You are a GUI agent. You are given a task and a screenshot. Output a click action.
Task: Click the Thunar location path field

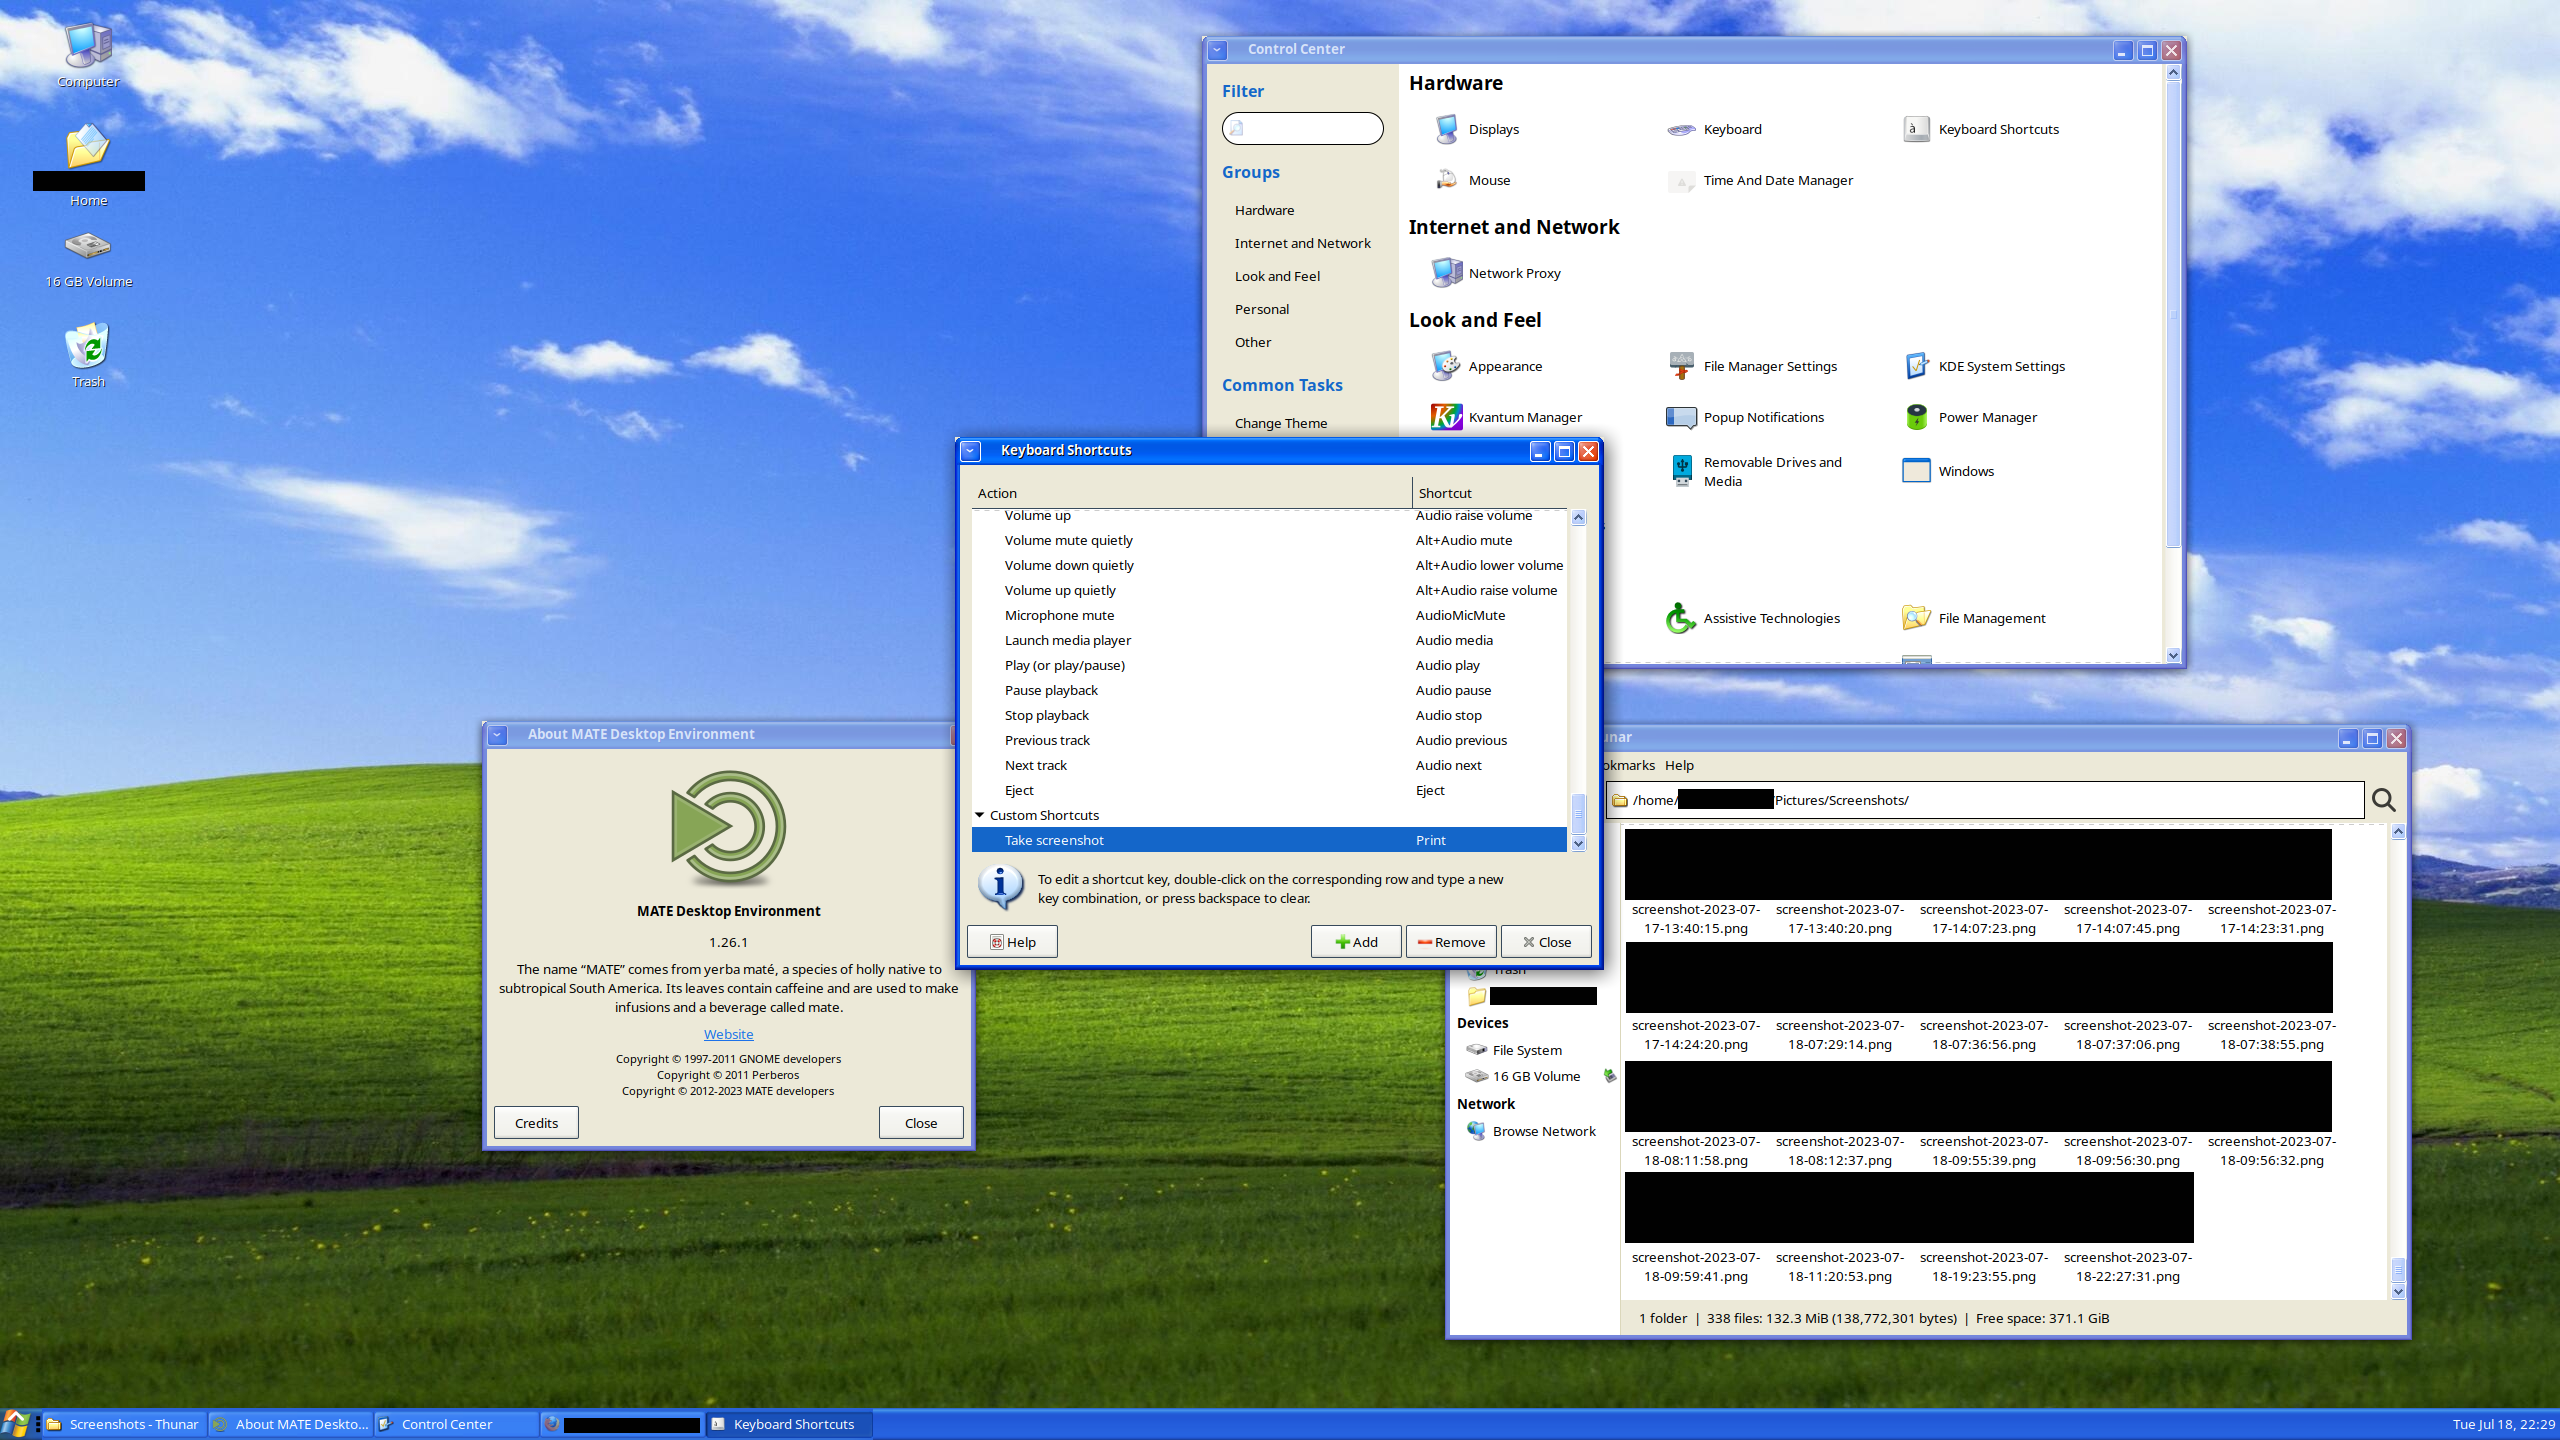pyautogui.click(x=1985, y=800)
